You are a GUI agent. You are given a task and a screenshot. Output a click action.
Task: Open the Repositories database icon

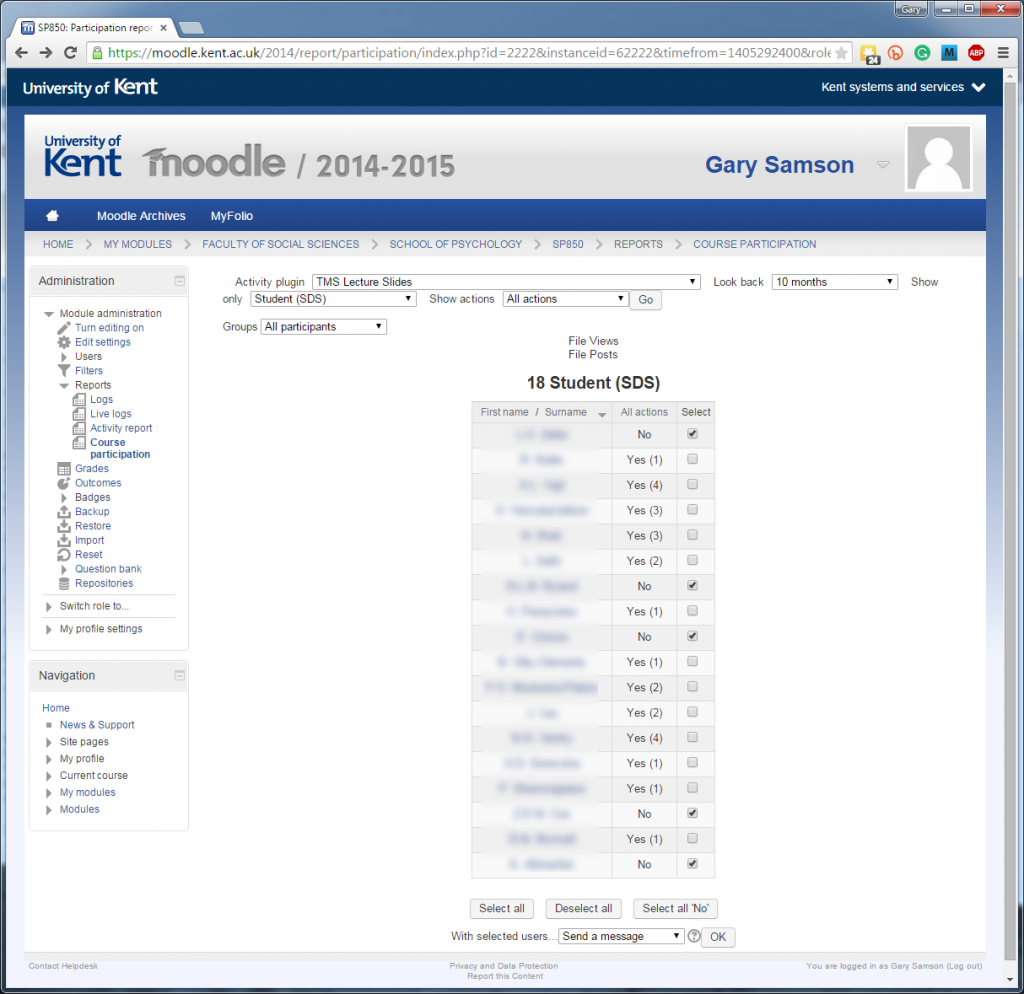63,583
